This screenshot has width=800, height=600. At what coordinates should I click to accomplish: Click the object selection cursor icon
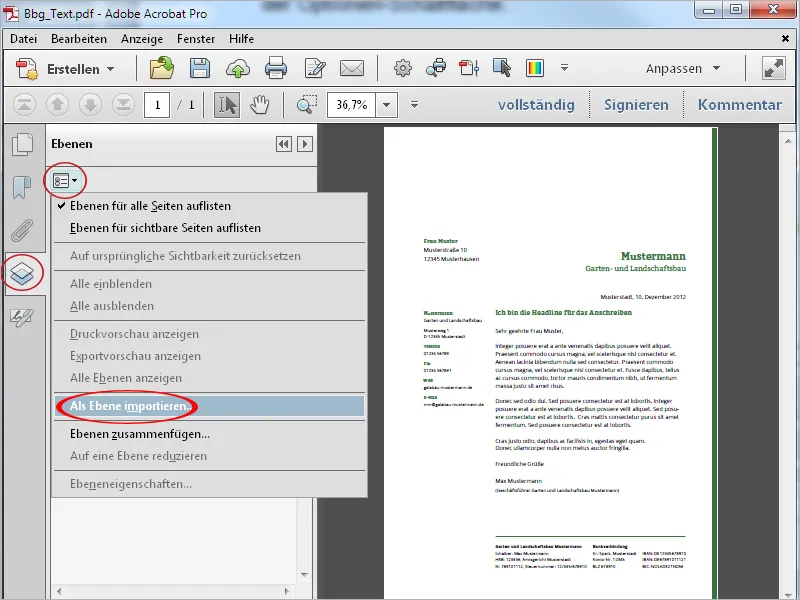point(502,68)
